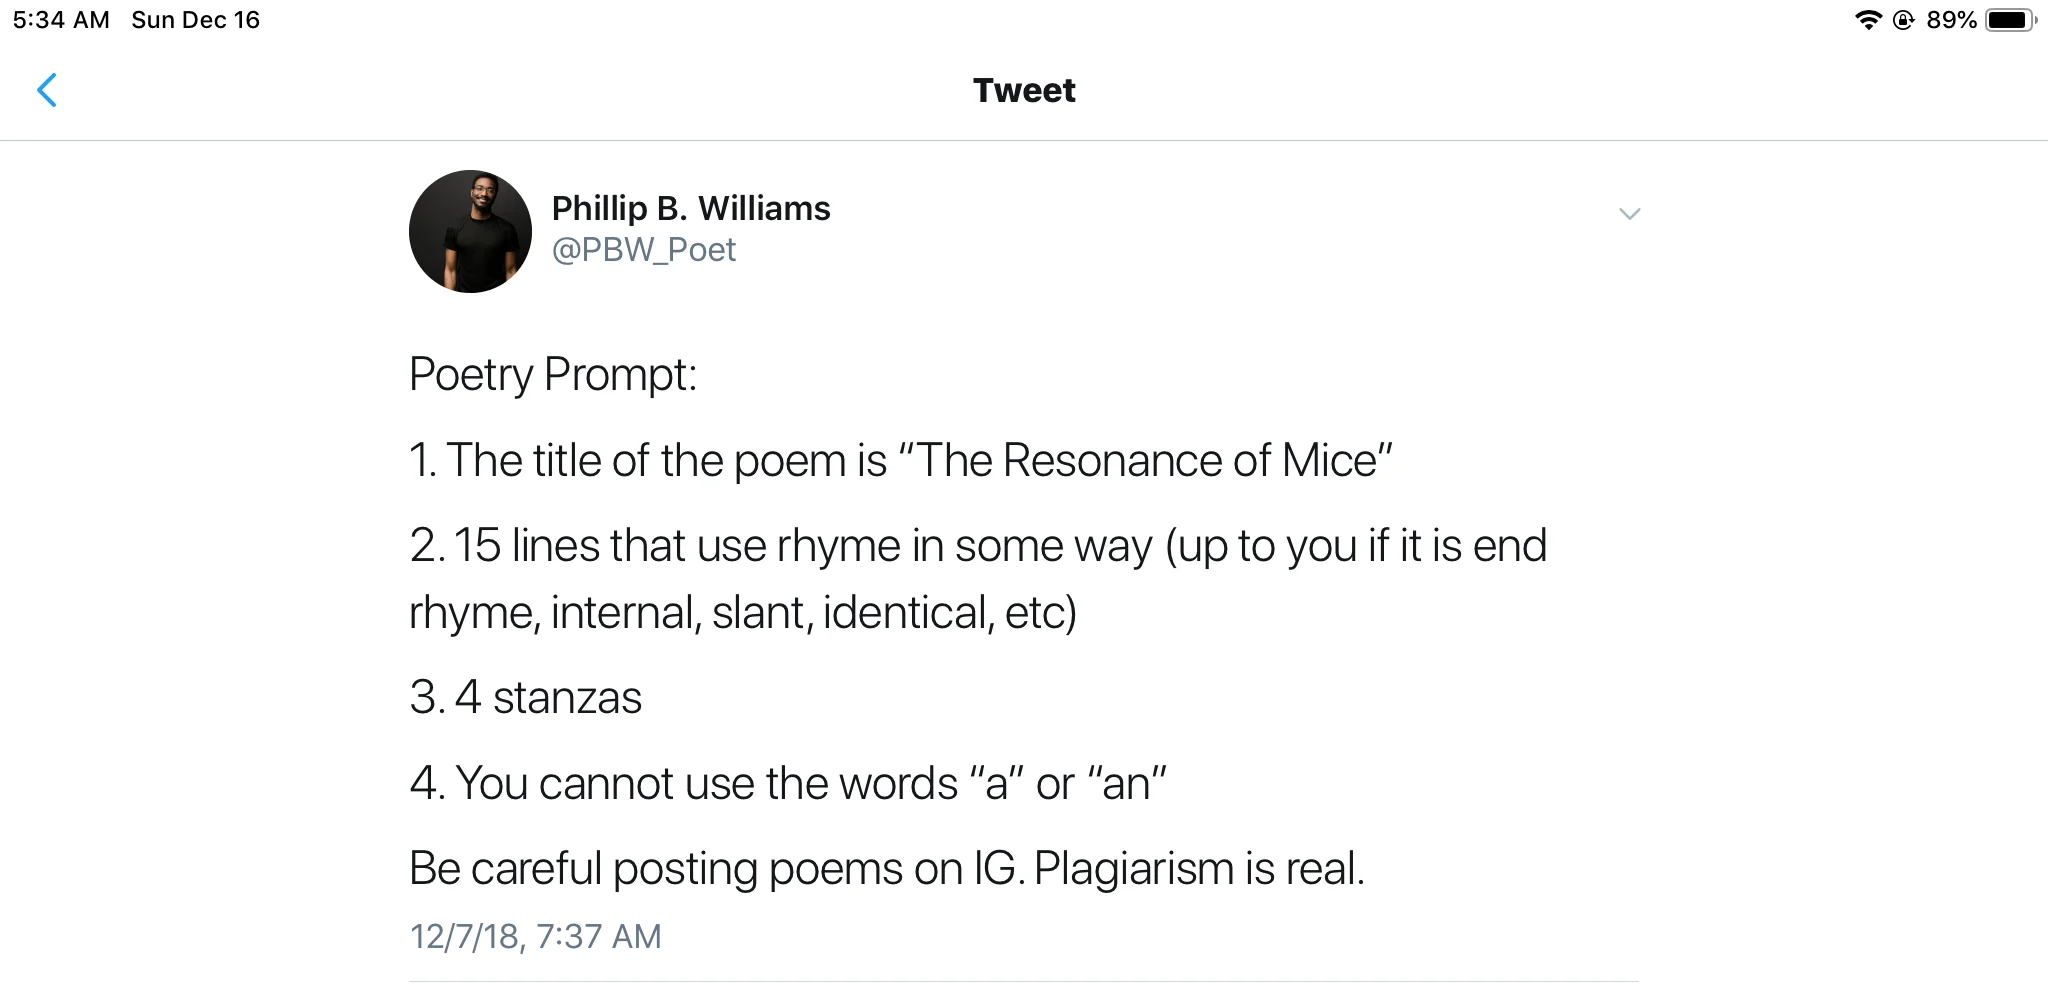2048x991 pixels.
Task: Tap the "15 lines that use rhyme" line
Action: [x=978, y=546]
